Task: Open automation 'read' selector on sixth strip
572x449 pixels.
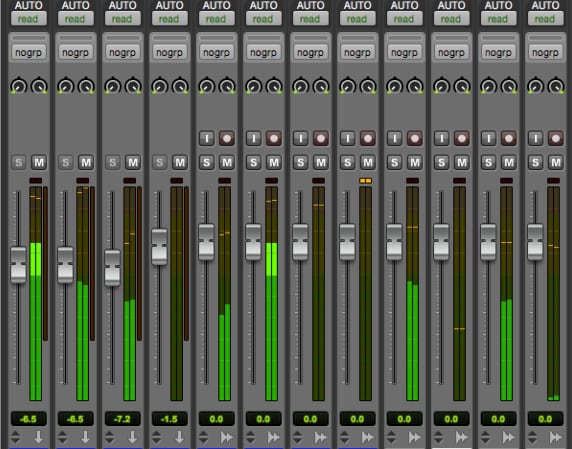Action: pyautogui.click(x=263, y=19)
